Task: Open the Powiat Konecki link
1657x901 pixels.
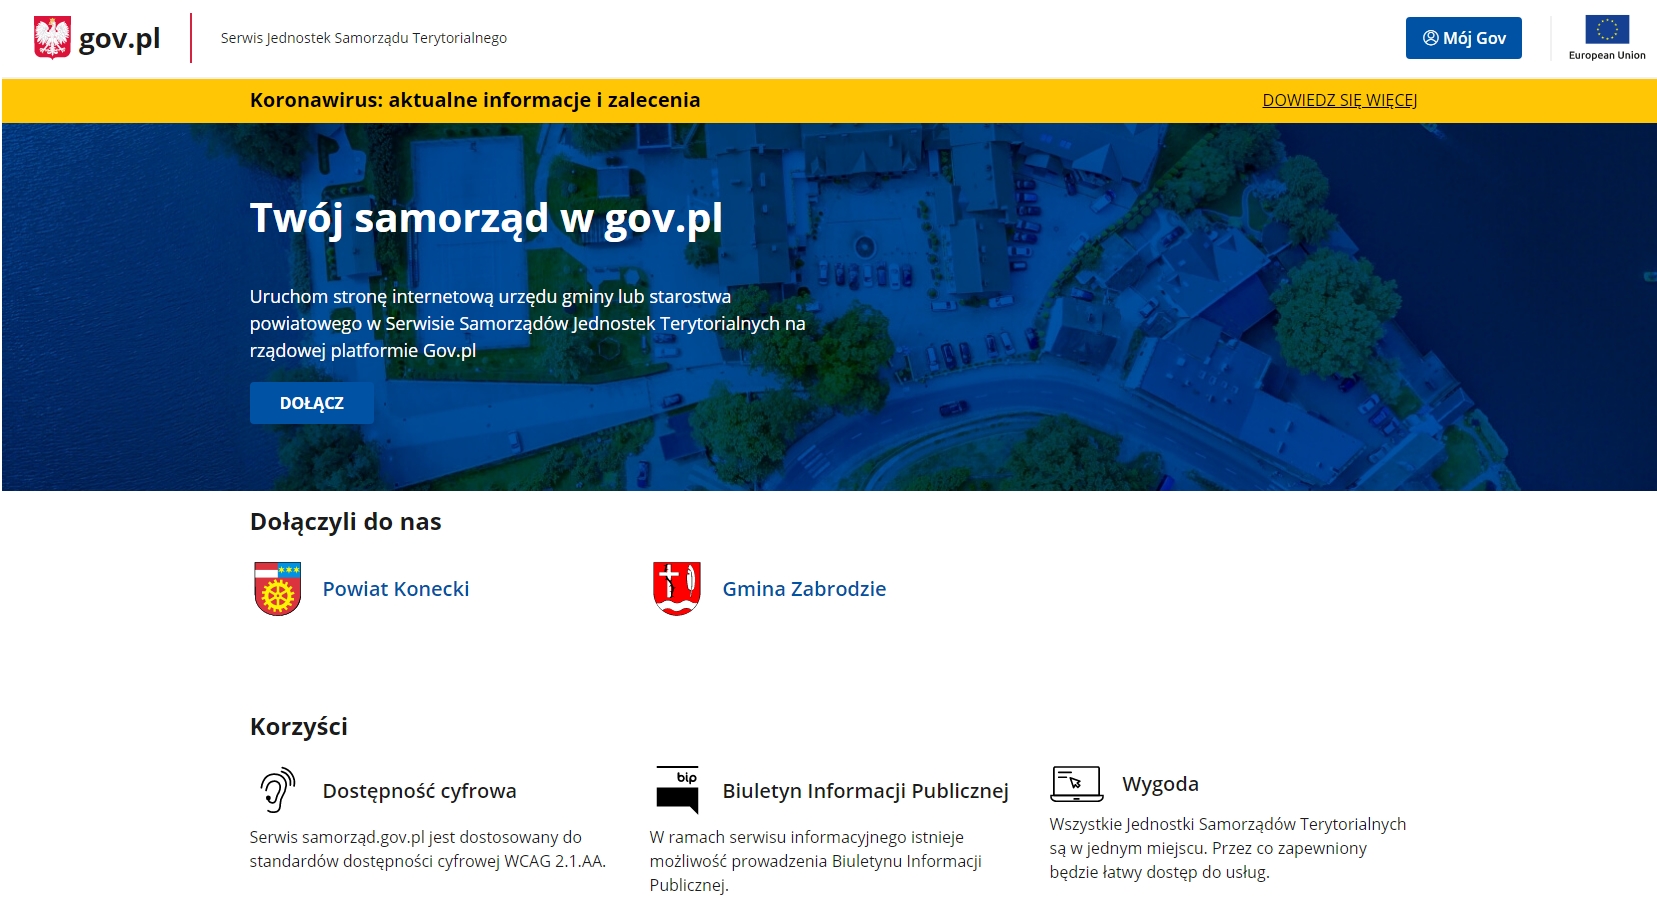Action: 396,589
